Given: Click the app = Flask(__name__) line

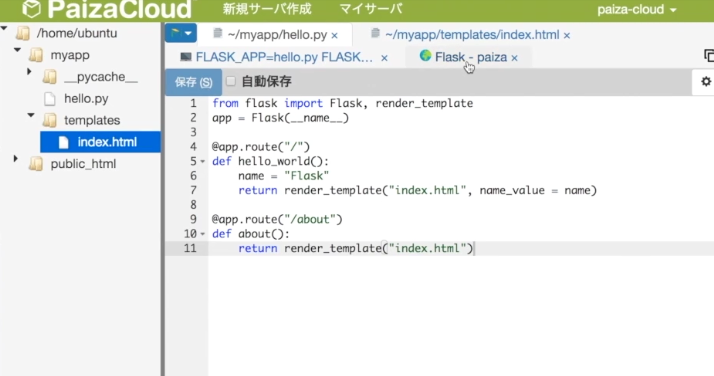Looking at the screenshot, I should tap(280, 118).
